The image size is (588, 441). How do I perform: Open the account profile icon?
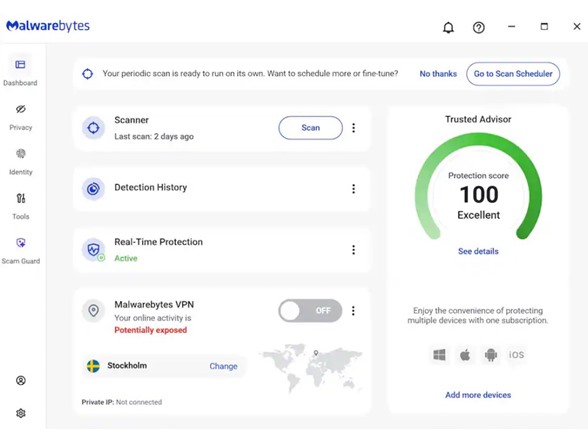(21, 380)
